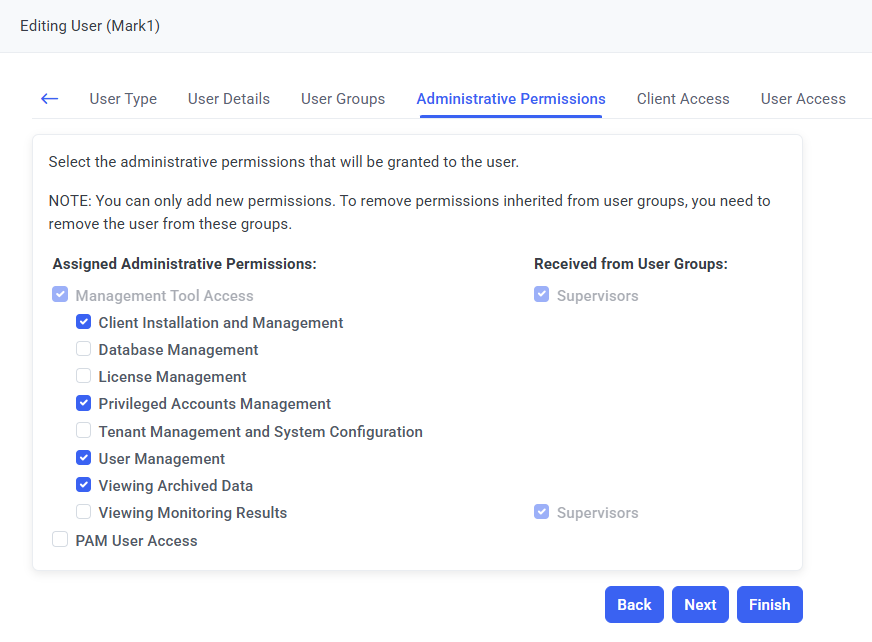The width and height of the screenshot is (872, 642).
Task: Switch to the User Access tab
Action: pyautogui.click(x=803, y=99)
